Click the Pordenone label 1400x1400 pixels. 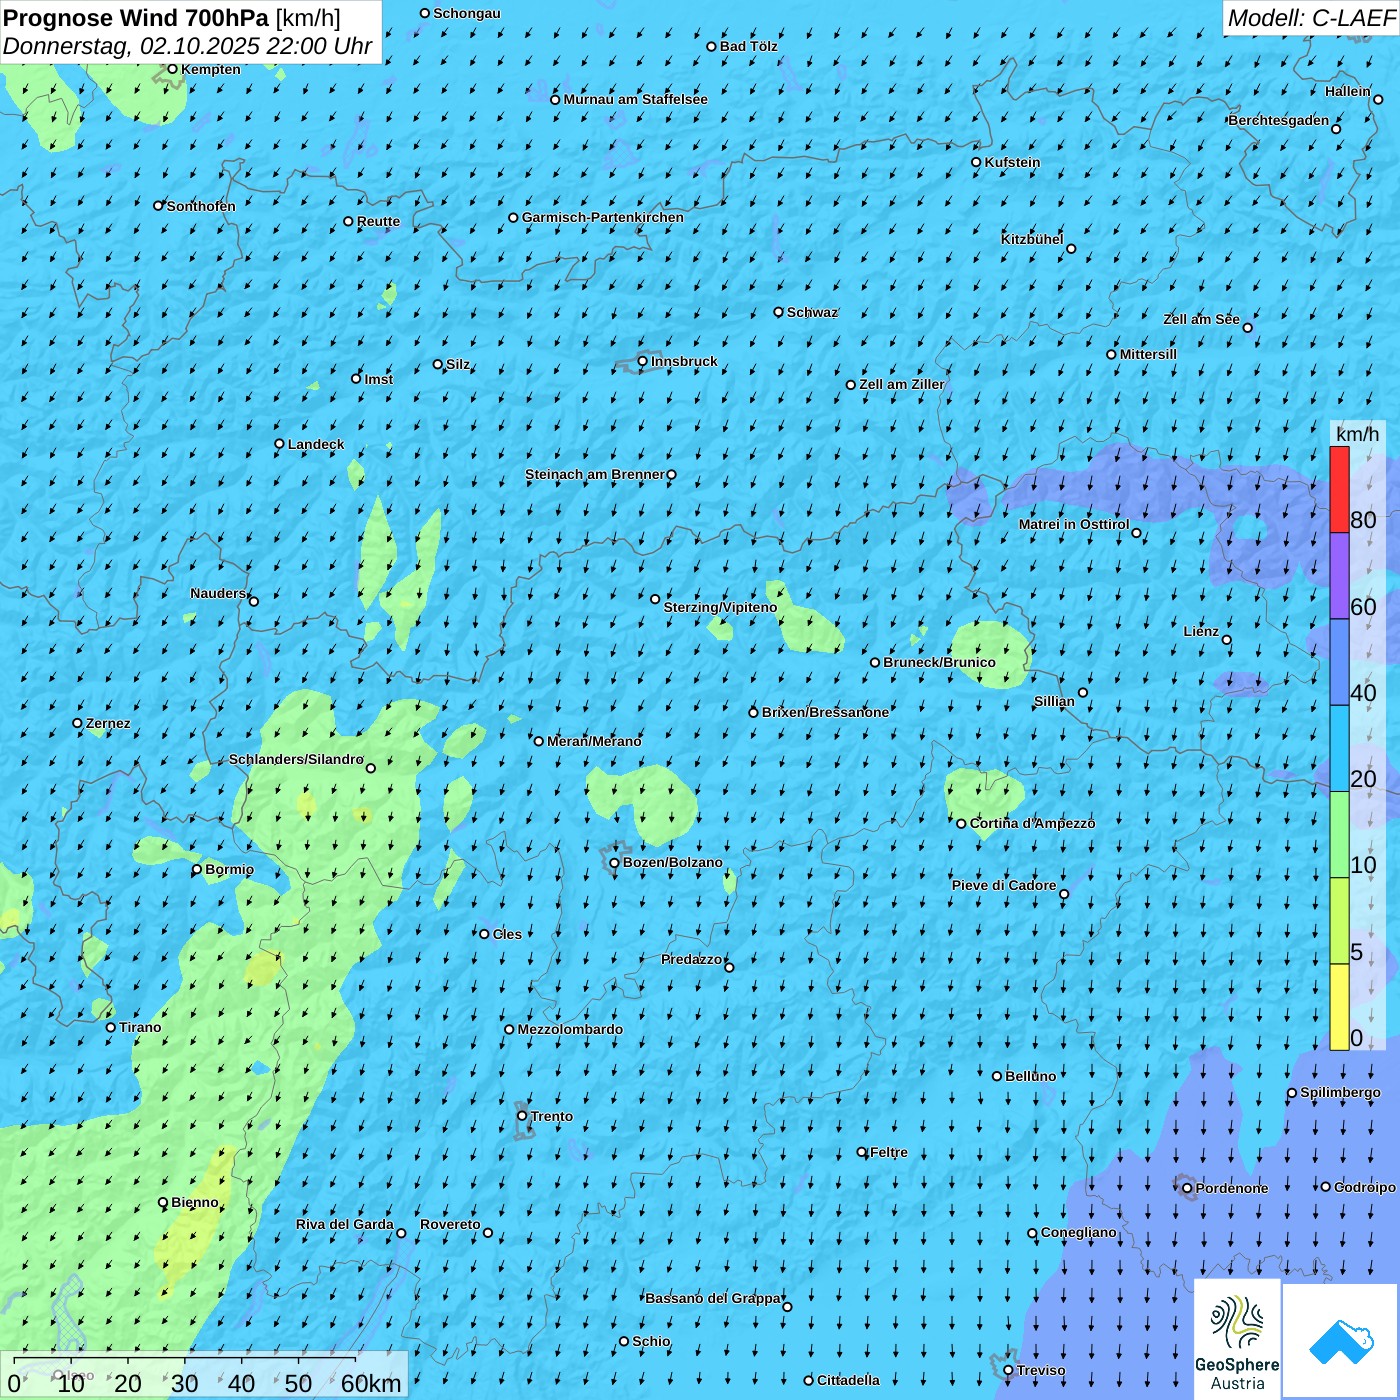[x=1232, y=1188]
